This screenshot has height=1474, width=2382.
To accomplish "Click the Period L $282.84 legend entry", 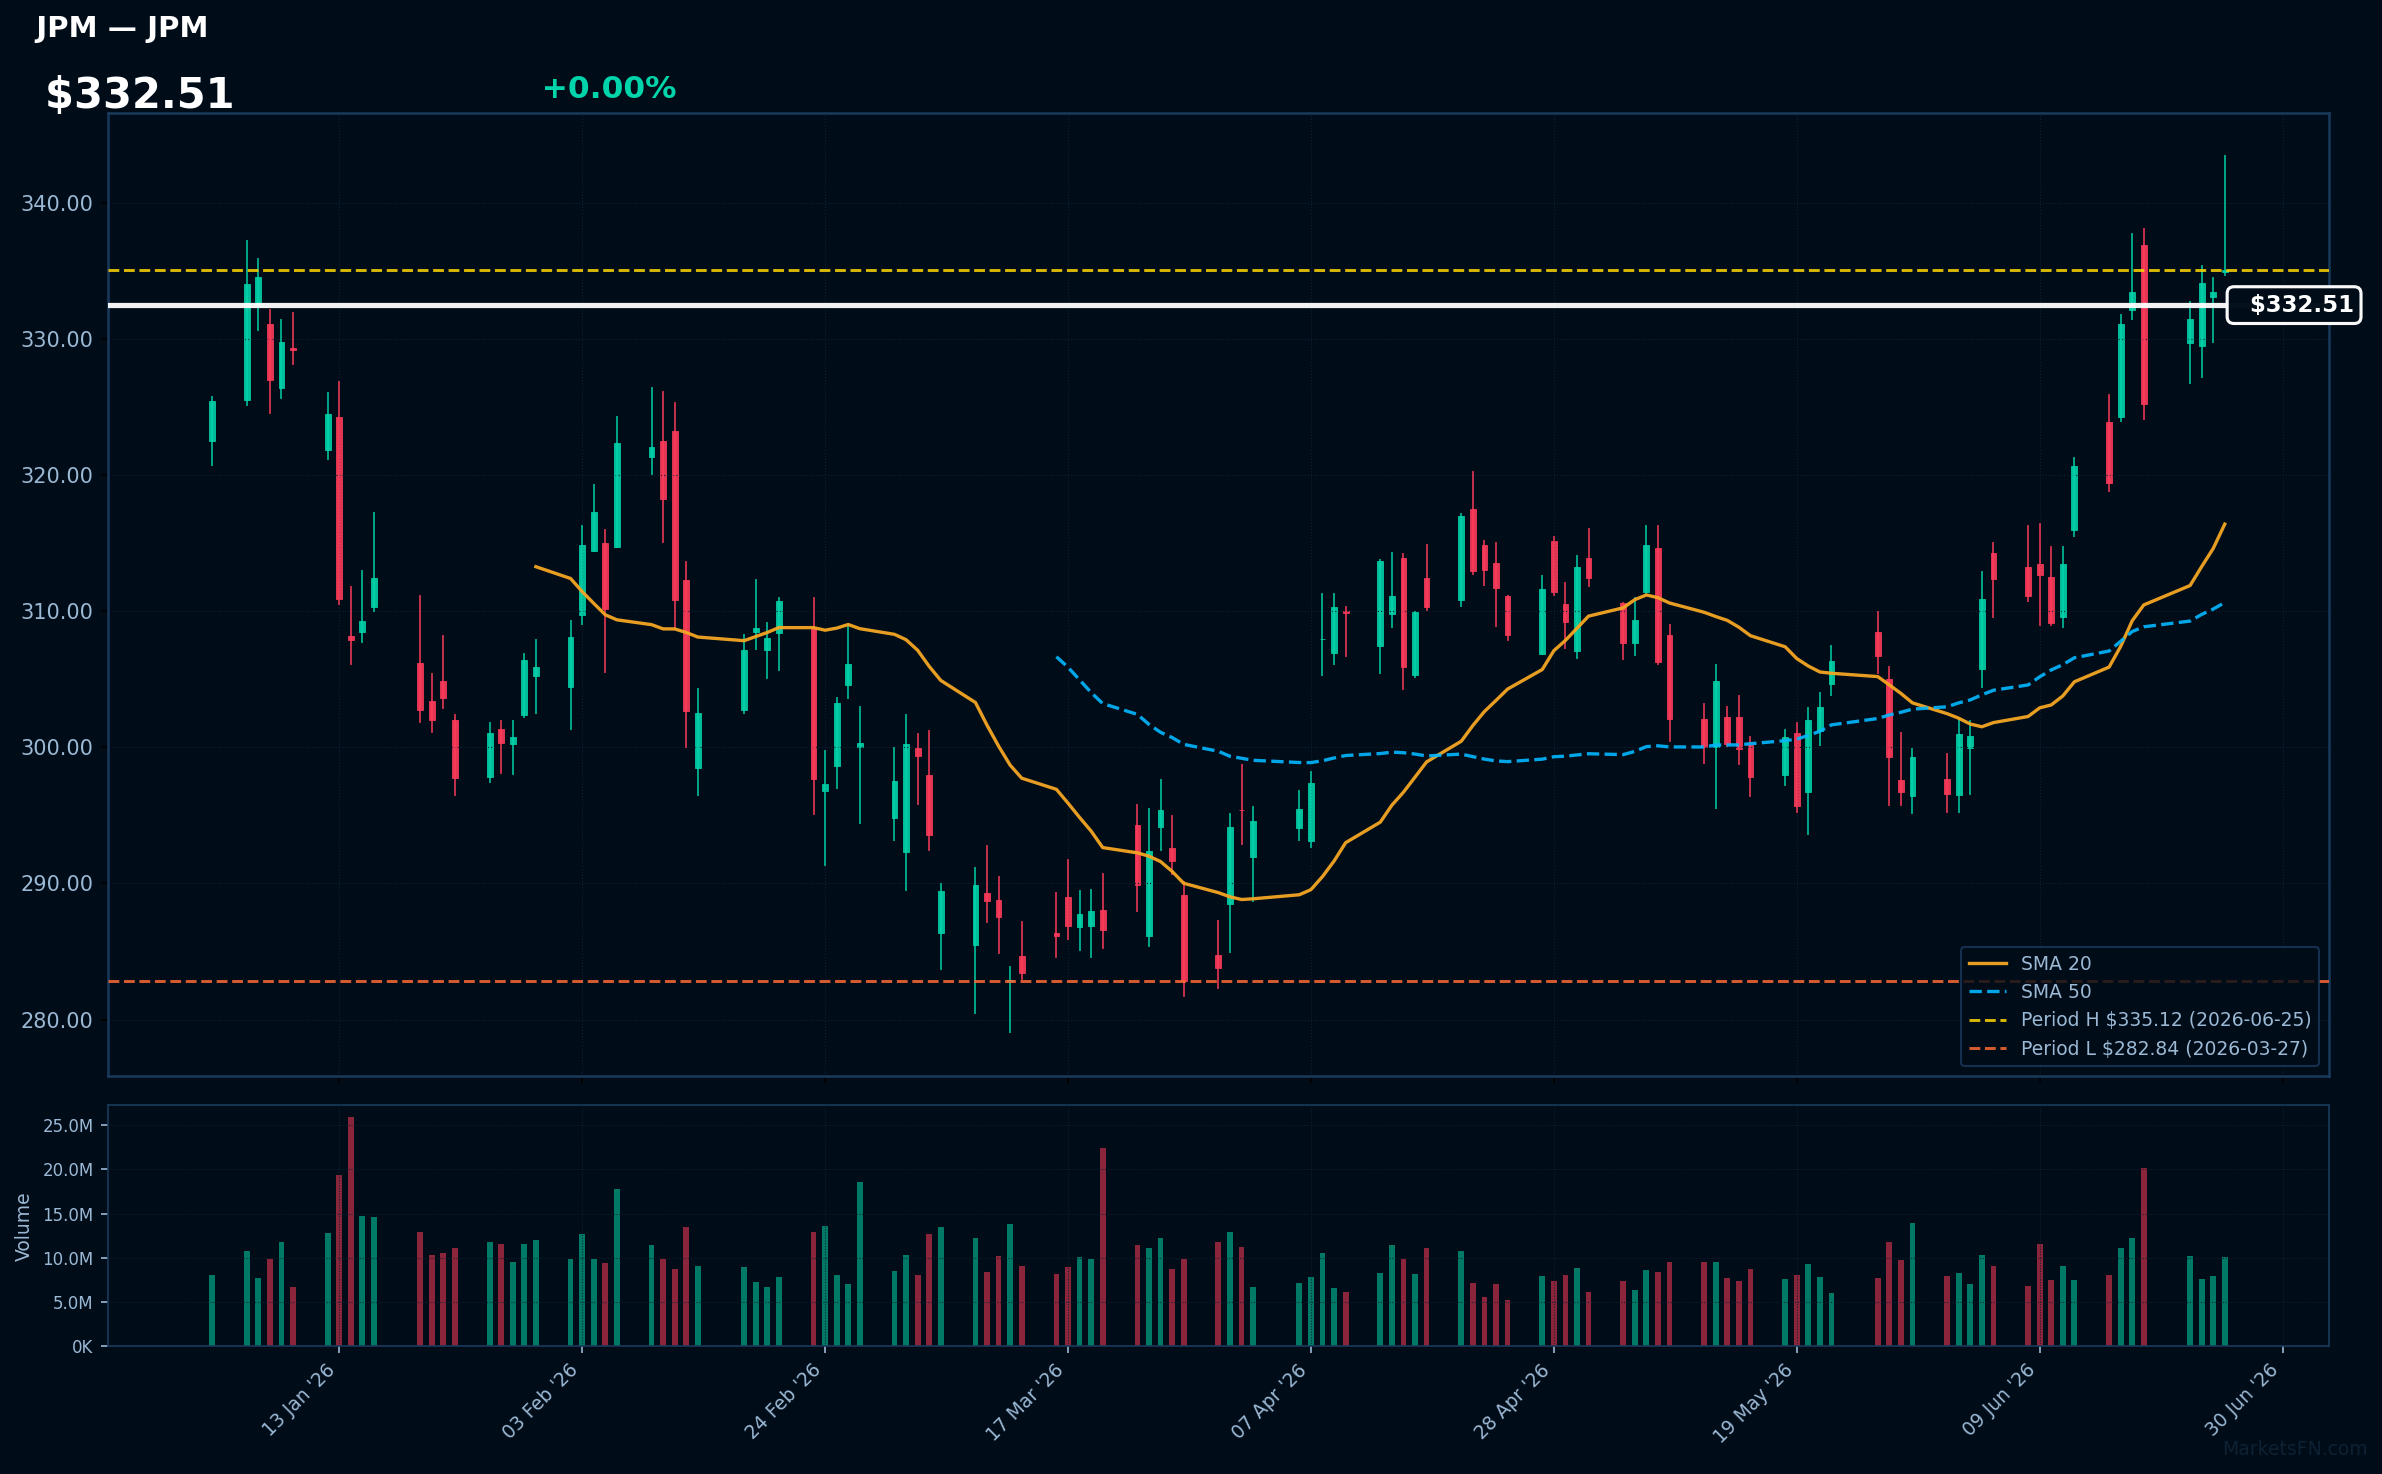I will [2138, 1049].
